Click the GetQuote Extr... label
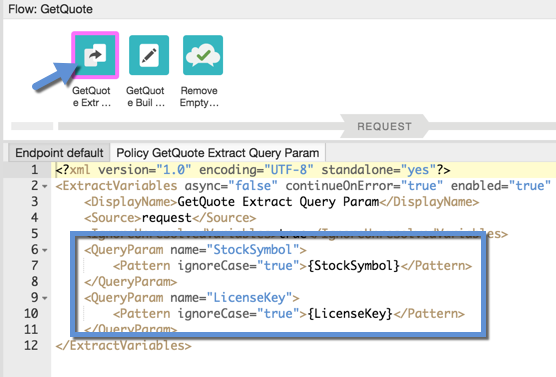 coord(91,96)
